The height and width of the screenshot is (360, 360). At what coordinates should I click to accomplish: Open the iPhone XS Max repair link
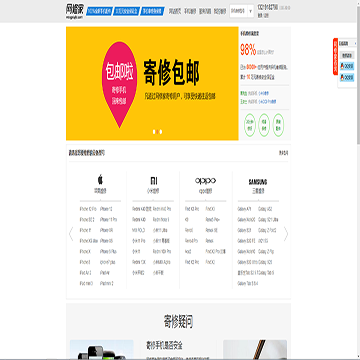[x=88, y=241]
